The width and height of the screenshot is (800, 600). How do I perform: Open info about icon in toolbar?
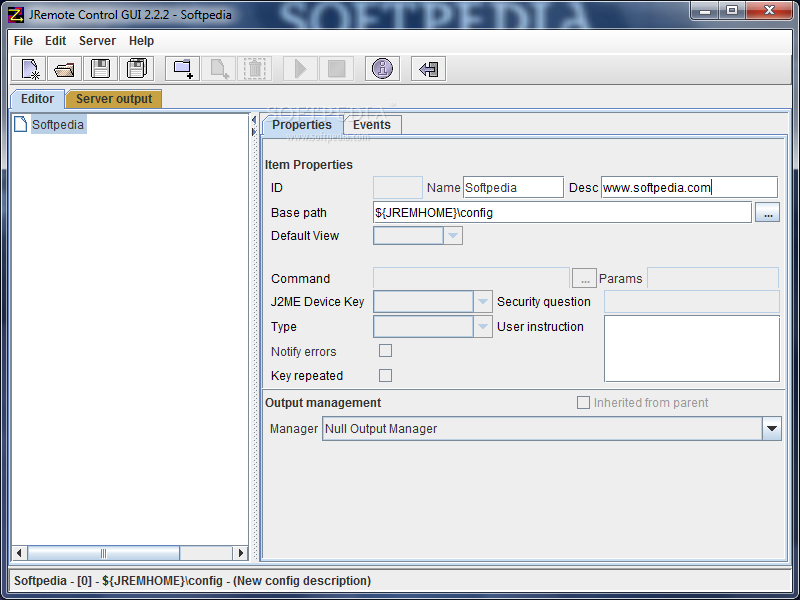pyautogui.click(x=382, y=68)
